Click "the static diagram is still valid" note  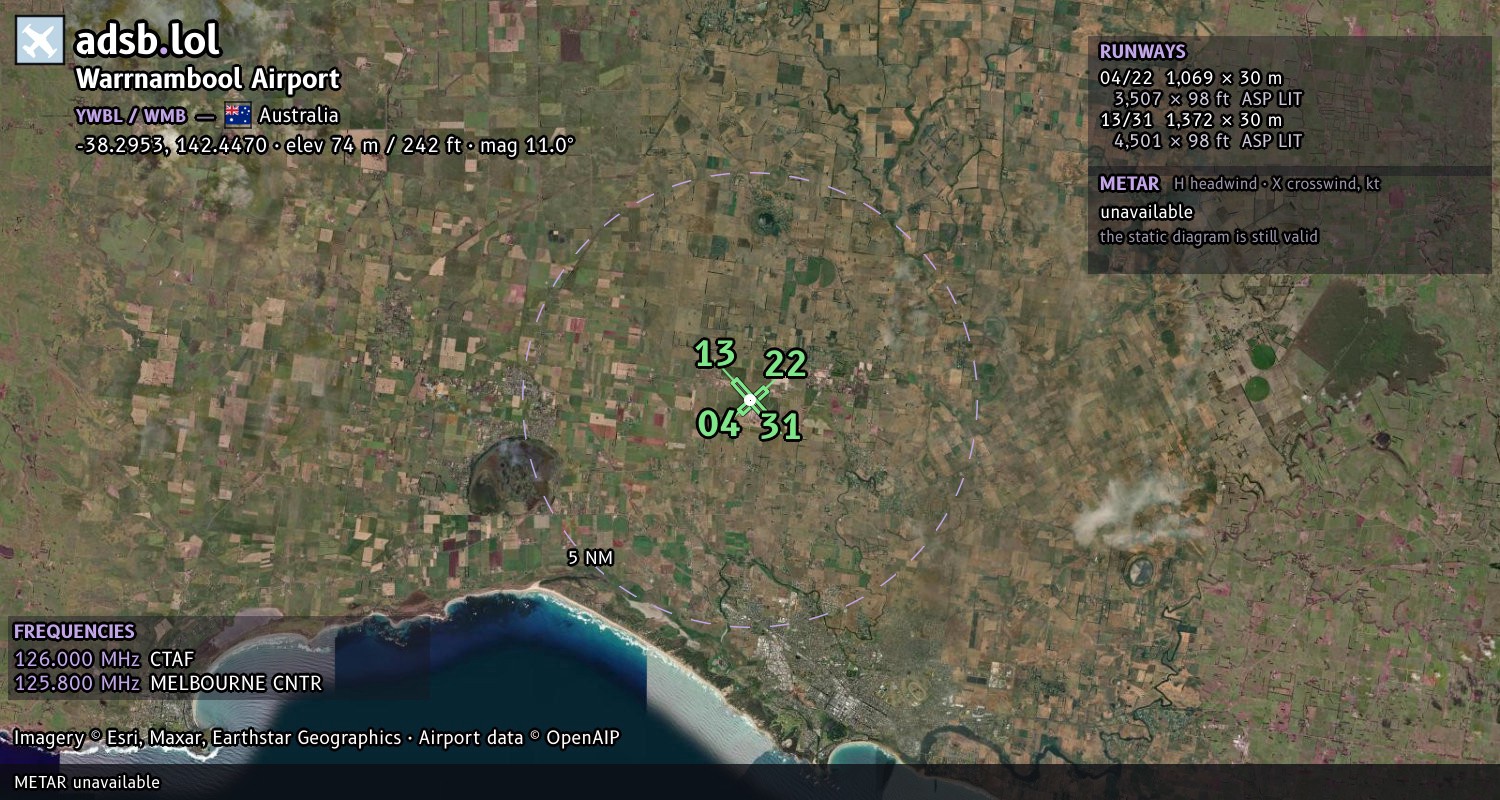pos(1209,237)
